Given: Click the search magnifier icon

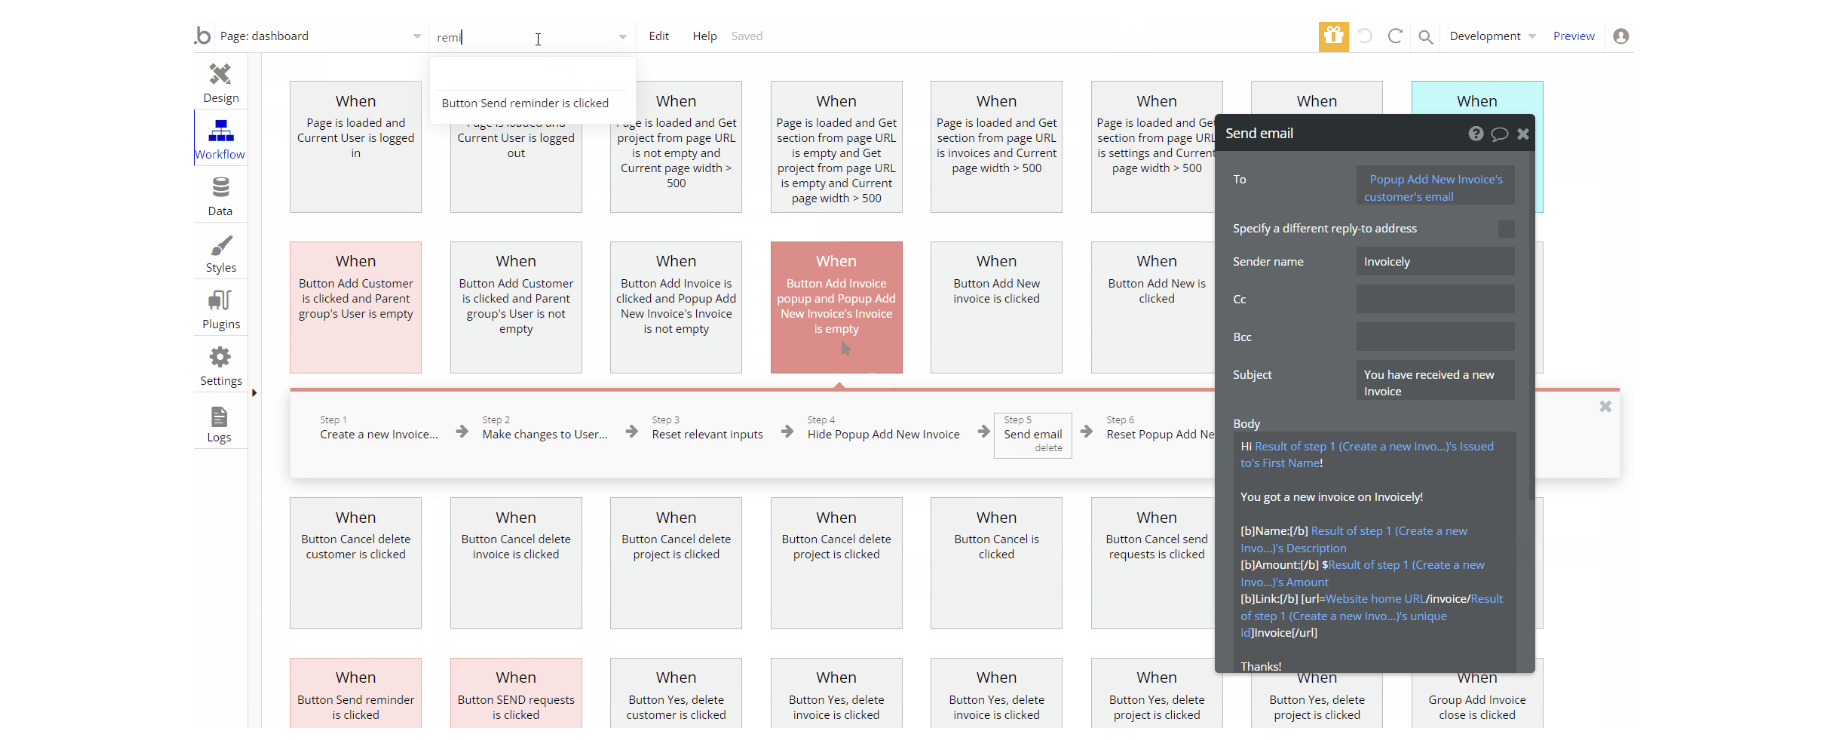Looking at the screenshot, I should (1426, 37).
